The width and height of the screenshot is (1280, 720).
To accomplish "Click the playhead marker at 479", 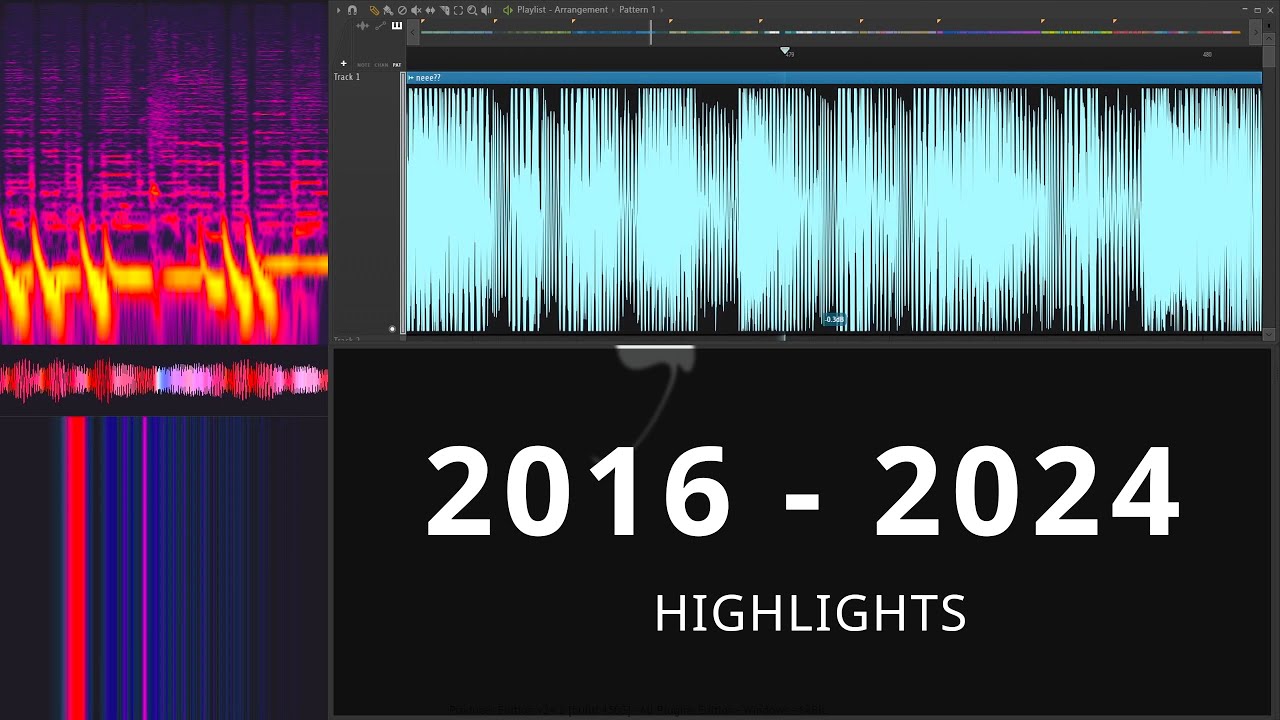I will 785,51.
